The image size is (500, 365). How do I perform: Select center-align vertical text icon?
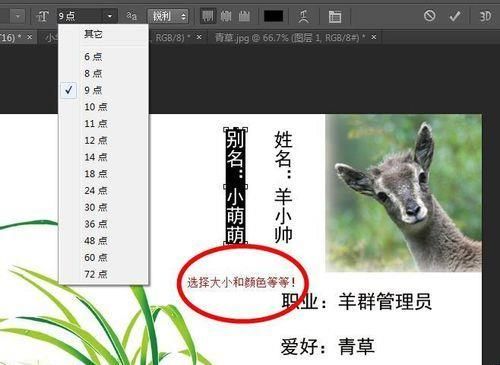coord(226,16)
